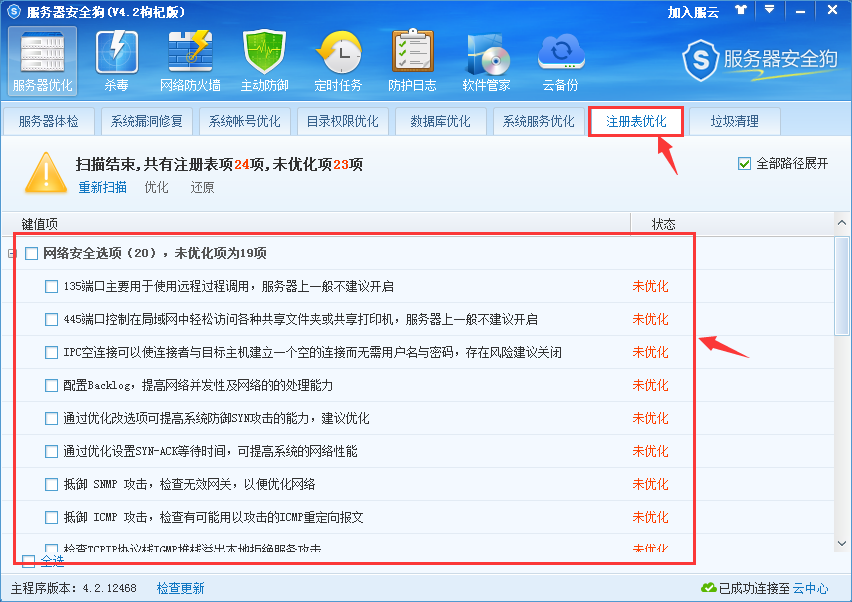Check the IPC空连接 item checkbox
This screenshot has height=602, width=852.
51,353
